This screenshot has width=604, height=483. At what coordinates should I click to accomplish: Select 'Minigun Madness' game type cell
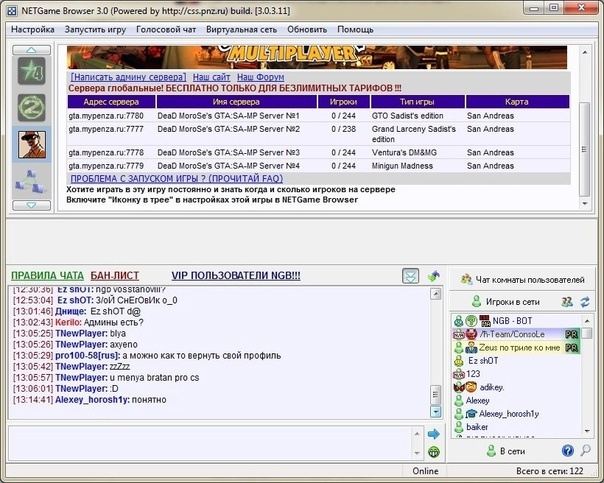pyautogui.click(x=402, y=166)
